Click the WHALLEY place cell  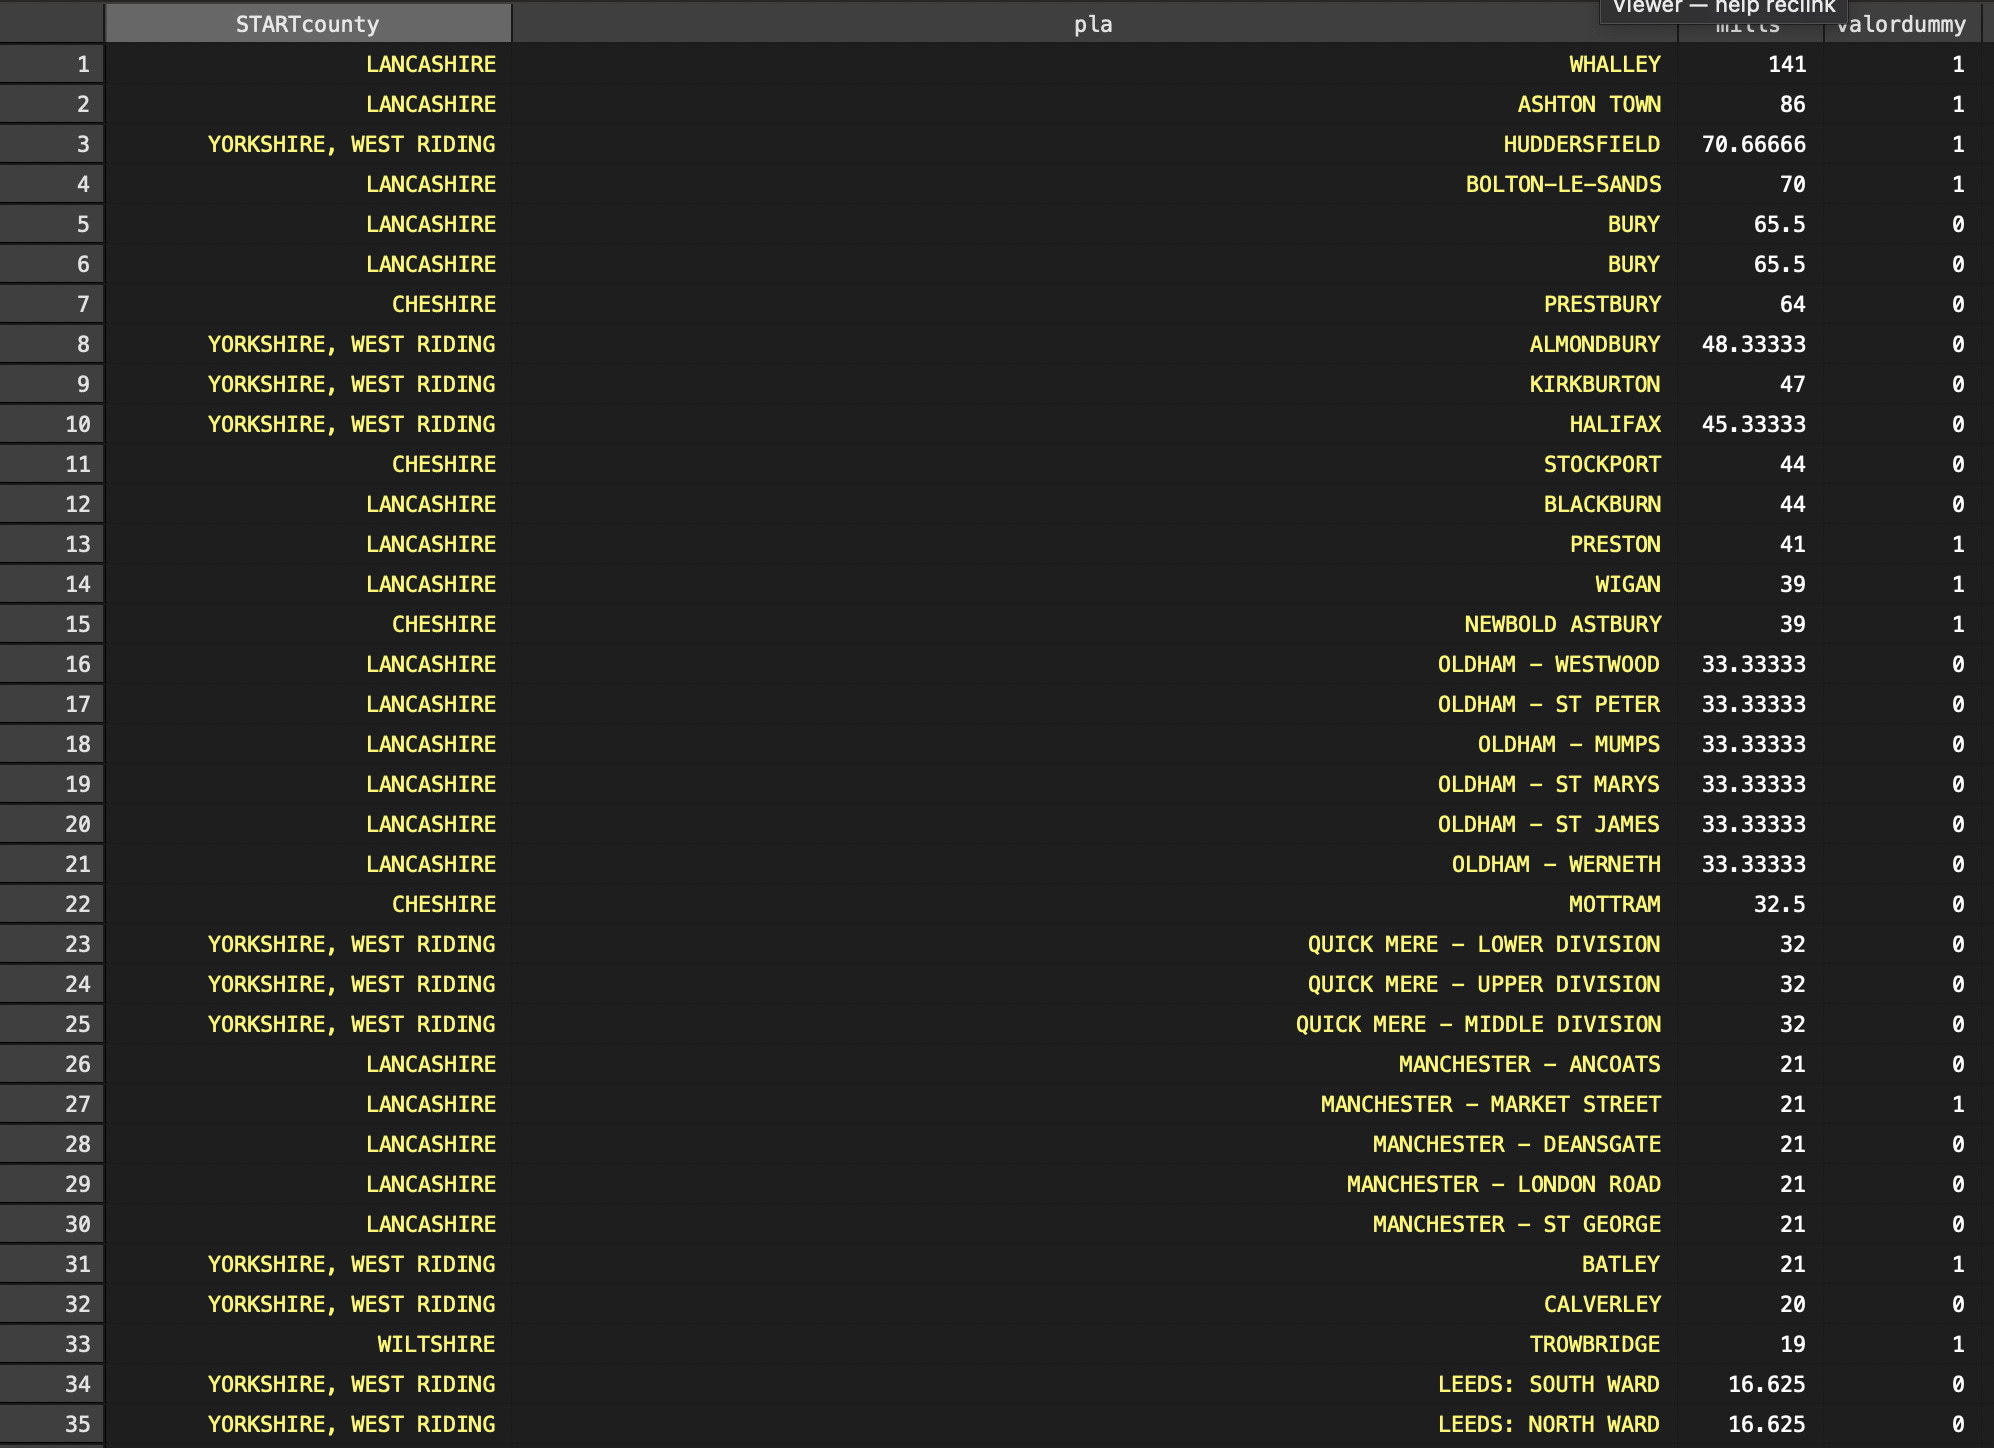[1614, 64]
